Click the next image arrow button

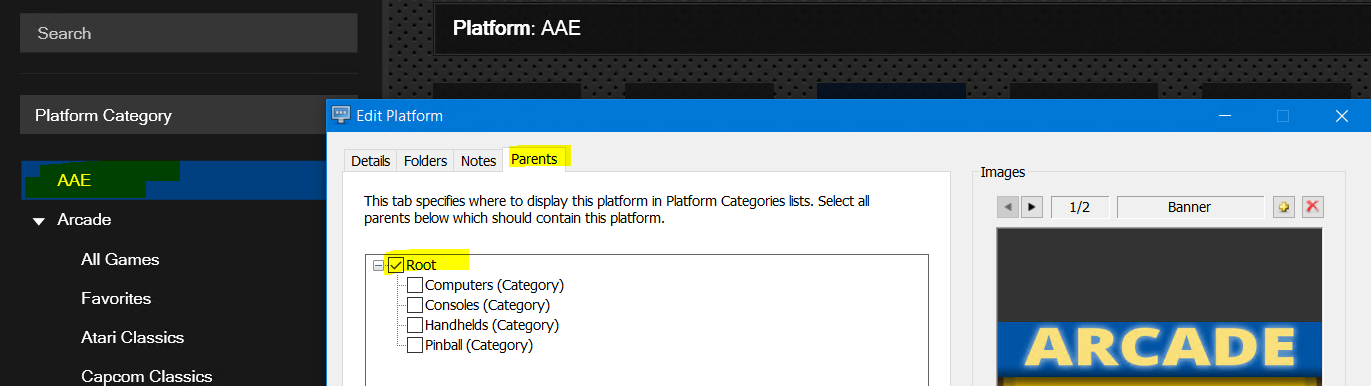click(1033, 207)
